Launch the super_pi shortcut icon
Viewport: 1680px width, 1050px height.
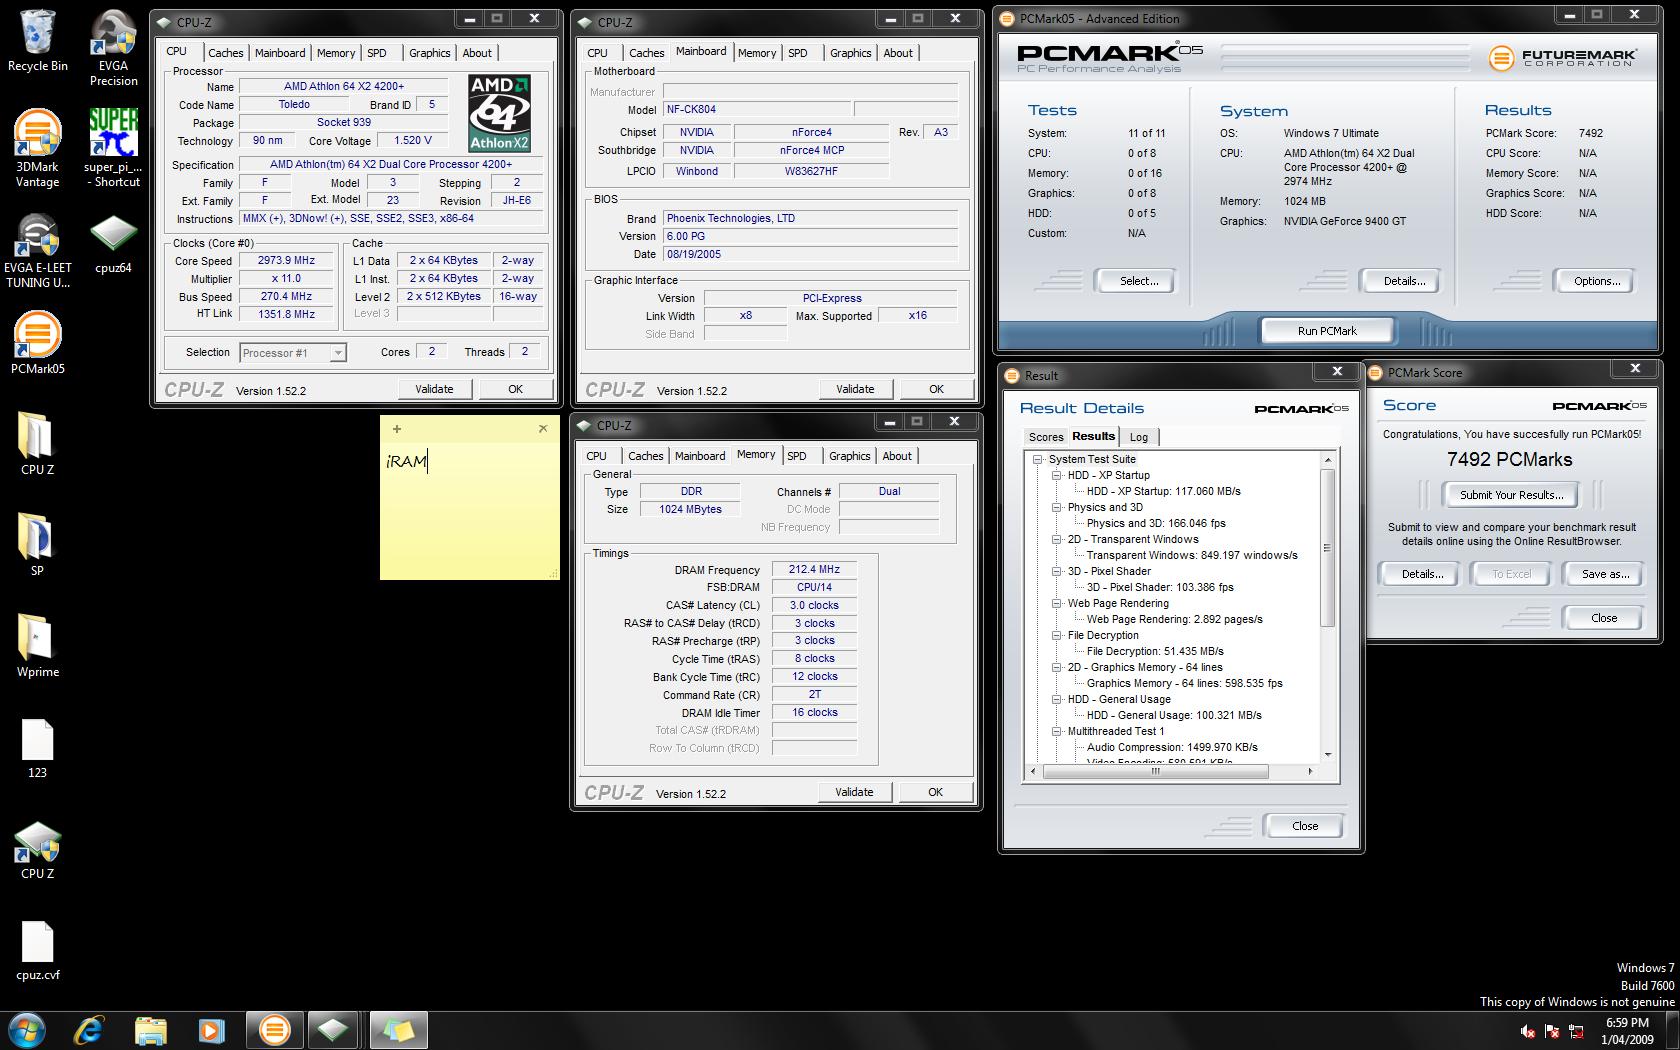click(x=112, y=148)
